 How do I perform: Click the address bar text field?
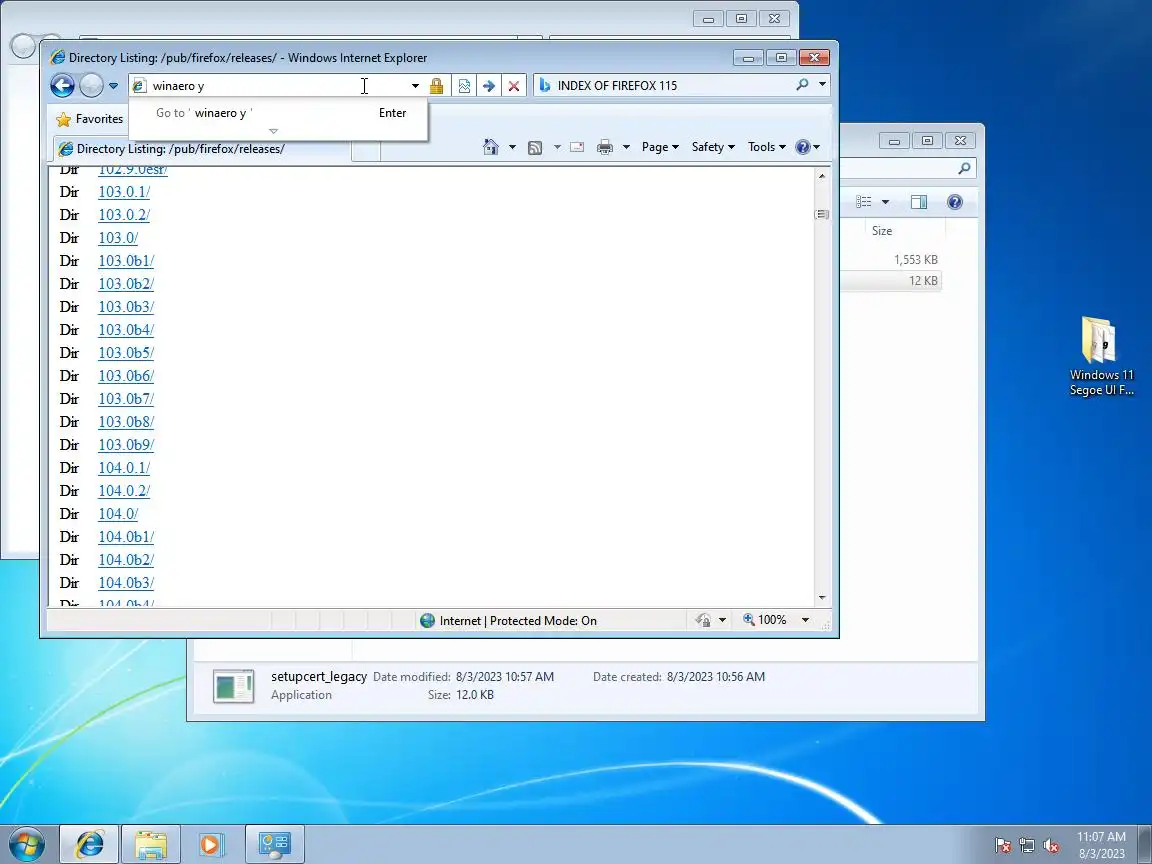(x=268, y=86)
